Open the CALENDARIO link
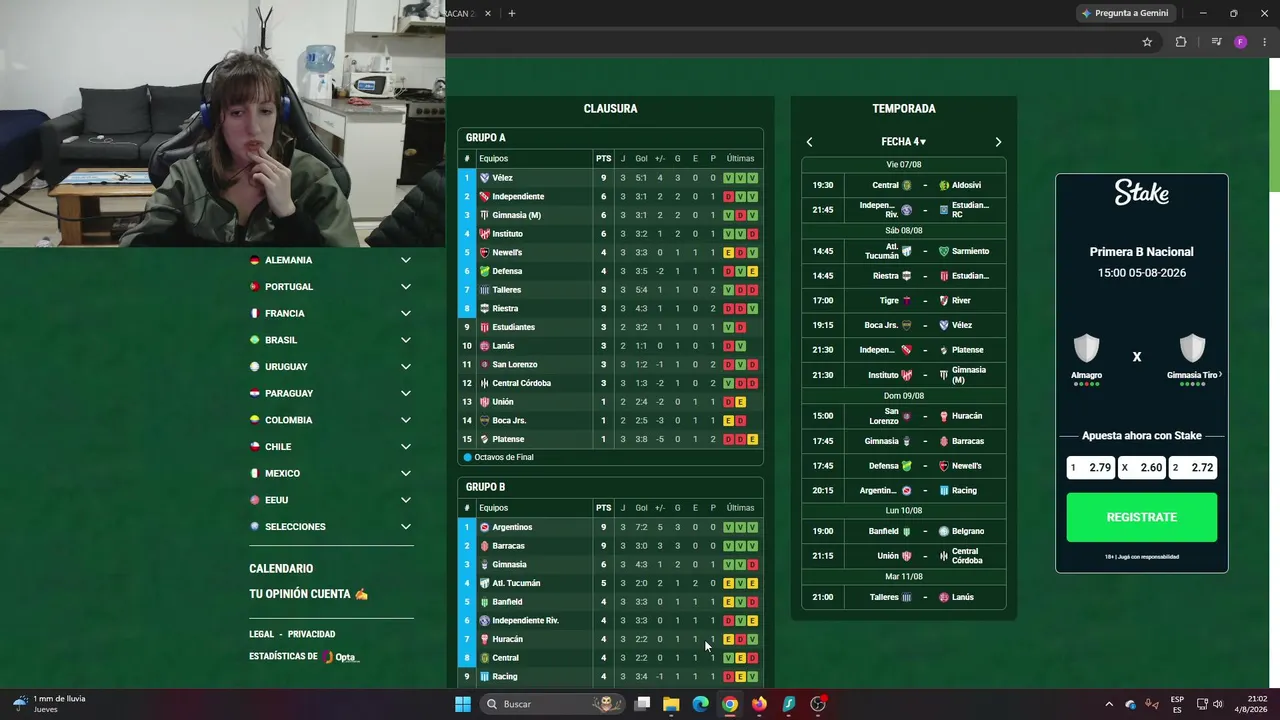Screen dimensions: 1280x720 tap(281, 569)
